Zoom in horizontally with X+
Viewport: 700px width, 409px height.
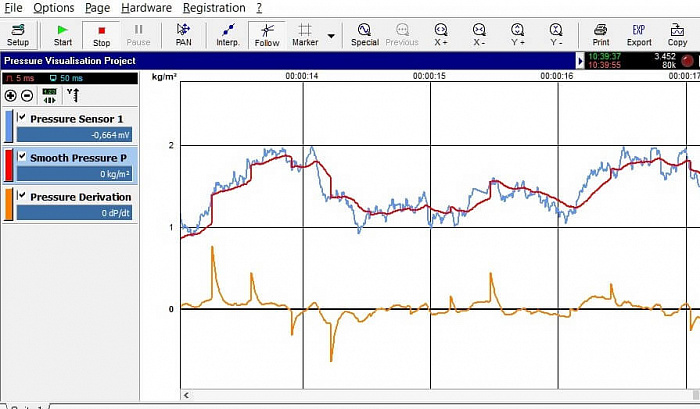pyautogui.click(x=441, y=35)
